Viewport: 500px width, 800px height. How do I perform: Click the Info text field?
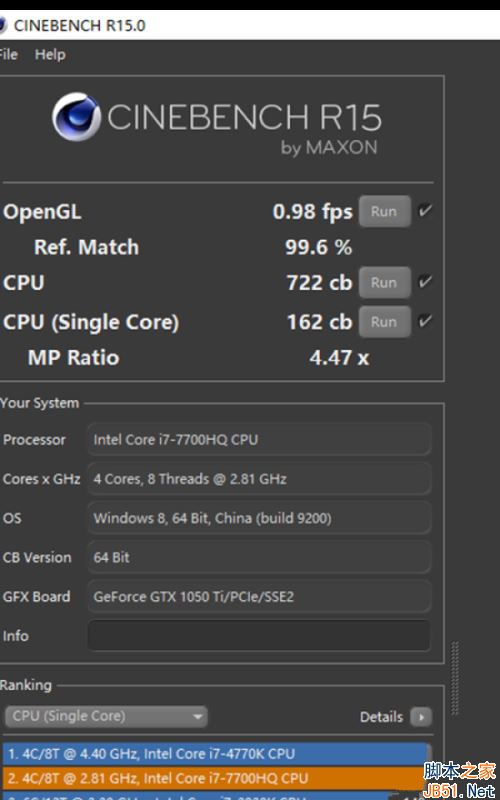click(x=259, y=636)
